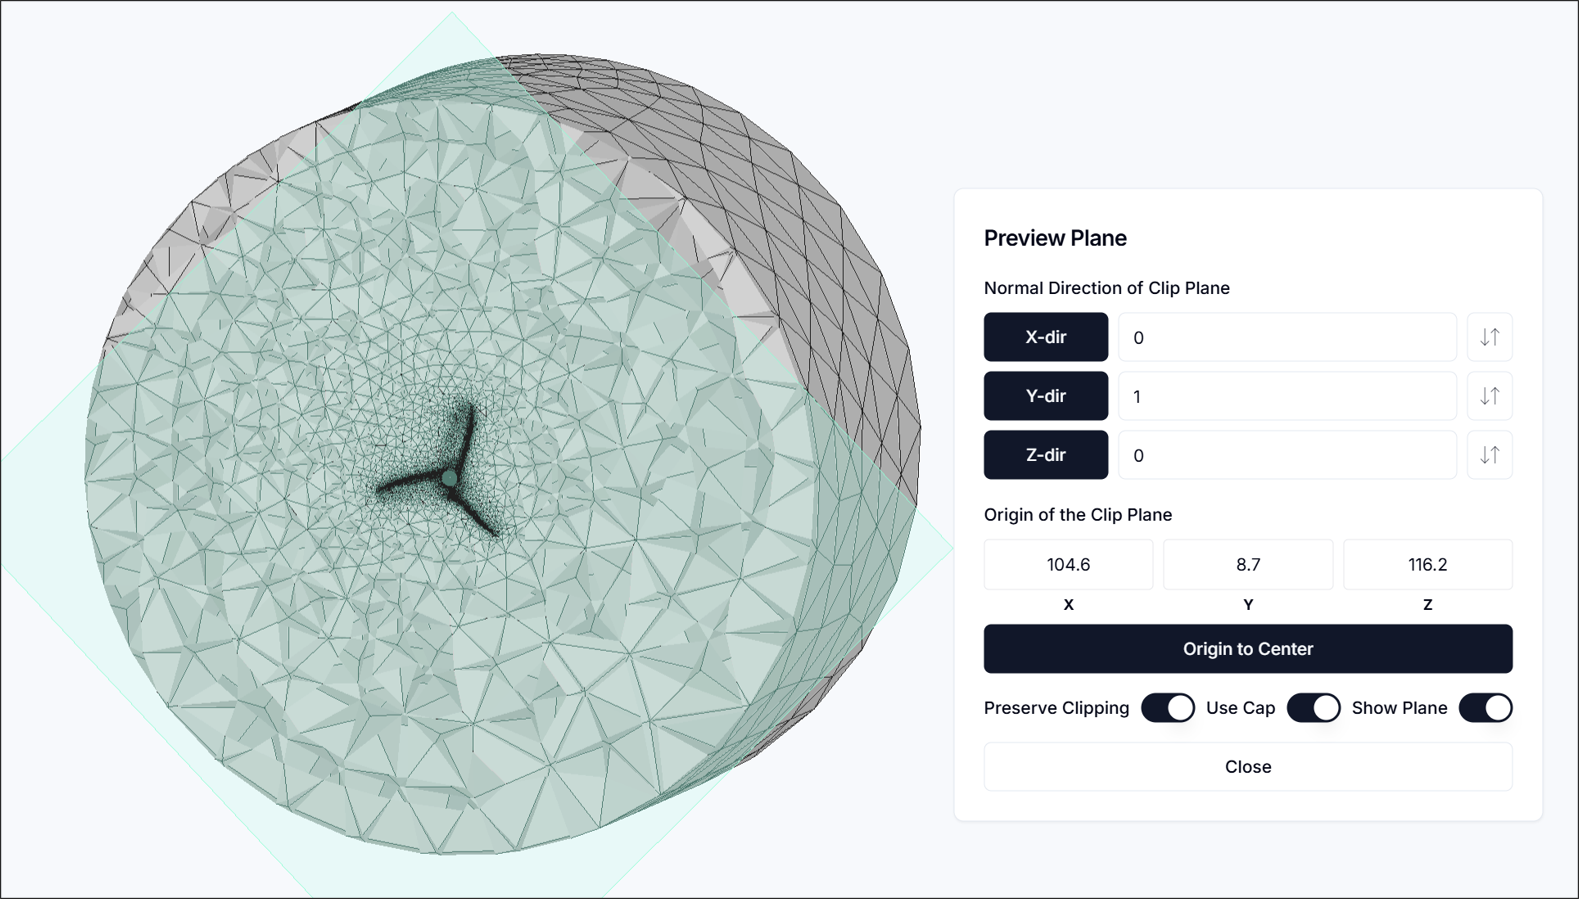
Task: Edit the Z-dir value field
Action: [1286, 455]
